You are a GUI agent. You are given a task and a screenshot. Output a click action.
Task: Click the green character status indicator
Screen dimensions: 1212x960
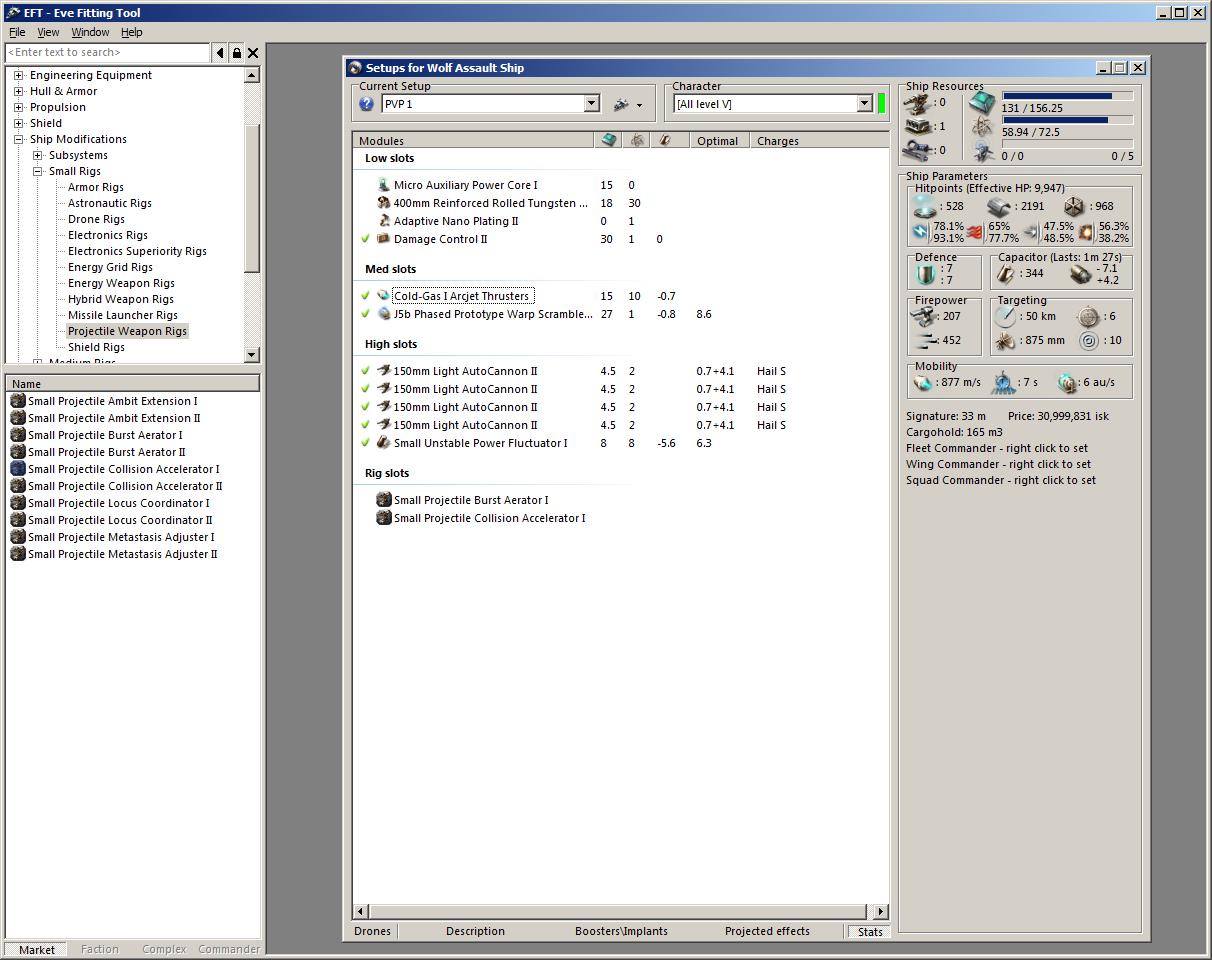click(882, 103)
